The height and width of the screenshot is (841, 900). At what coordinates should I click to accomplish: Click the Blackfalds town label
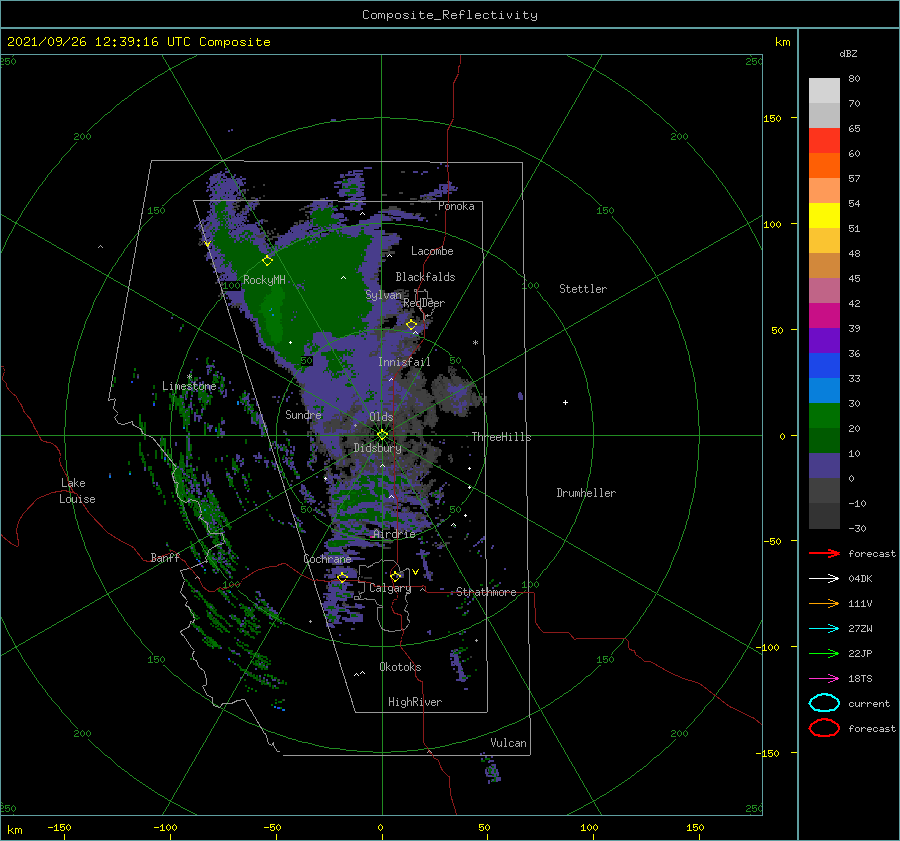(x=425, y=277)
